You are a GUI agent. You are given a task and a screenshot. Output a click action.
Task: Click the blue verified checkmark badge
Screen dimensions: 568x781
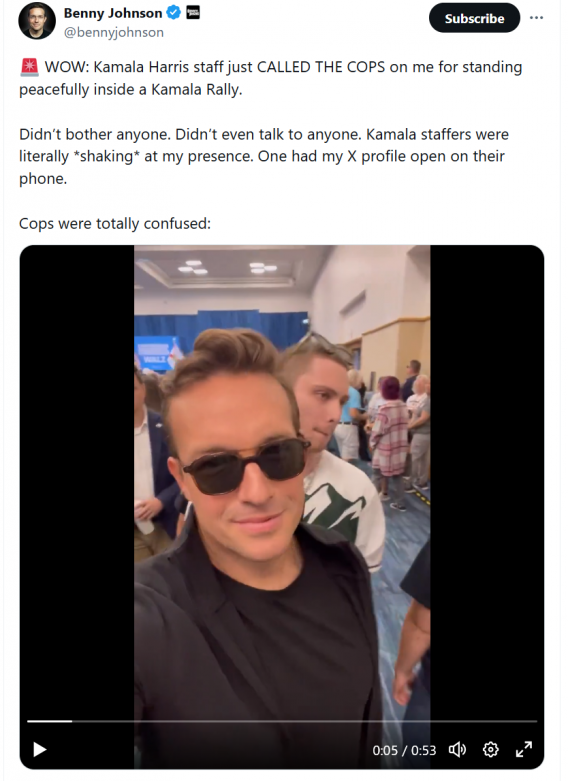[x=173, y=12]
